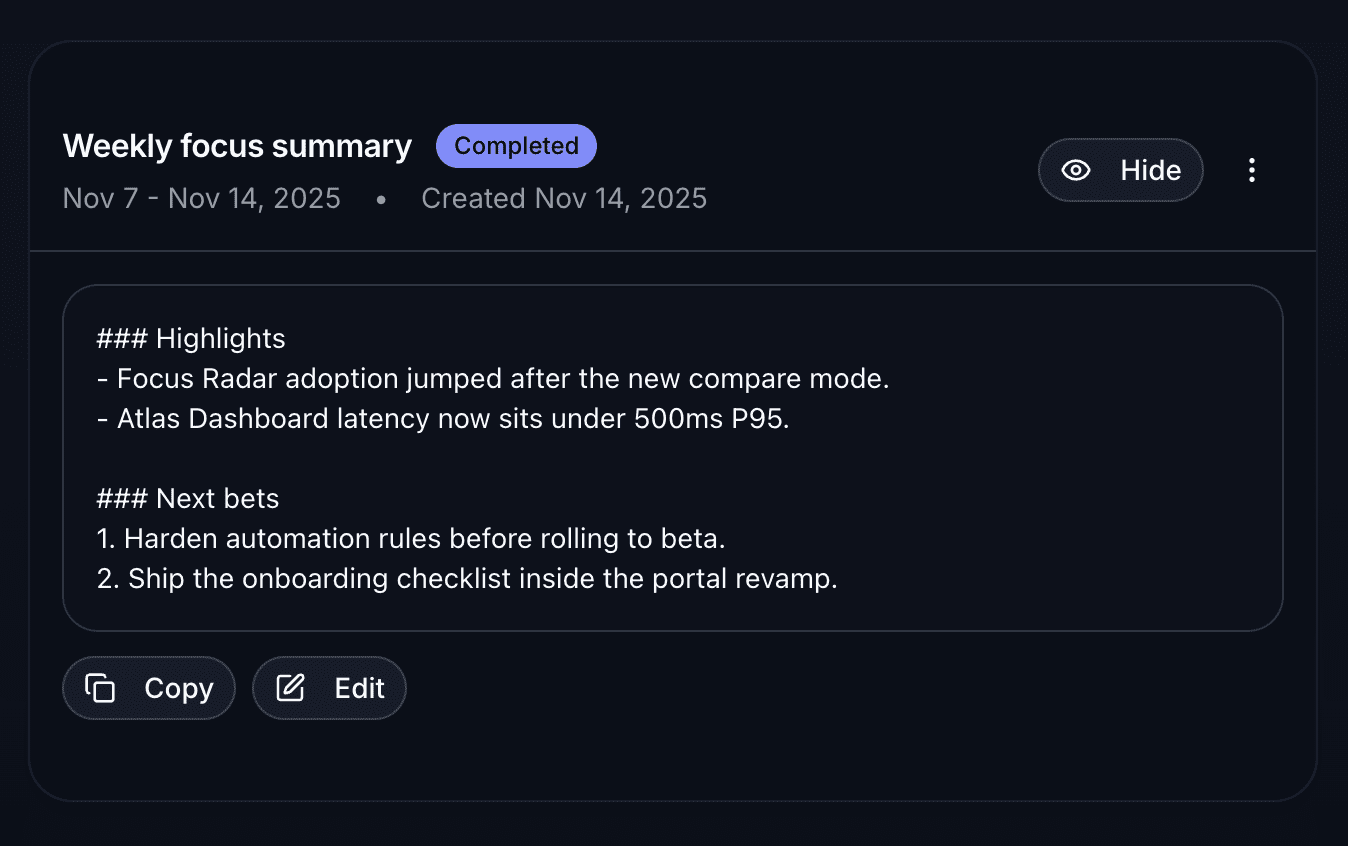The height and width of the screenshot is (846, 1348).
Task: Edit the weekly summary content
Action: (329, 687)
